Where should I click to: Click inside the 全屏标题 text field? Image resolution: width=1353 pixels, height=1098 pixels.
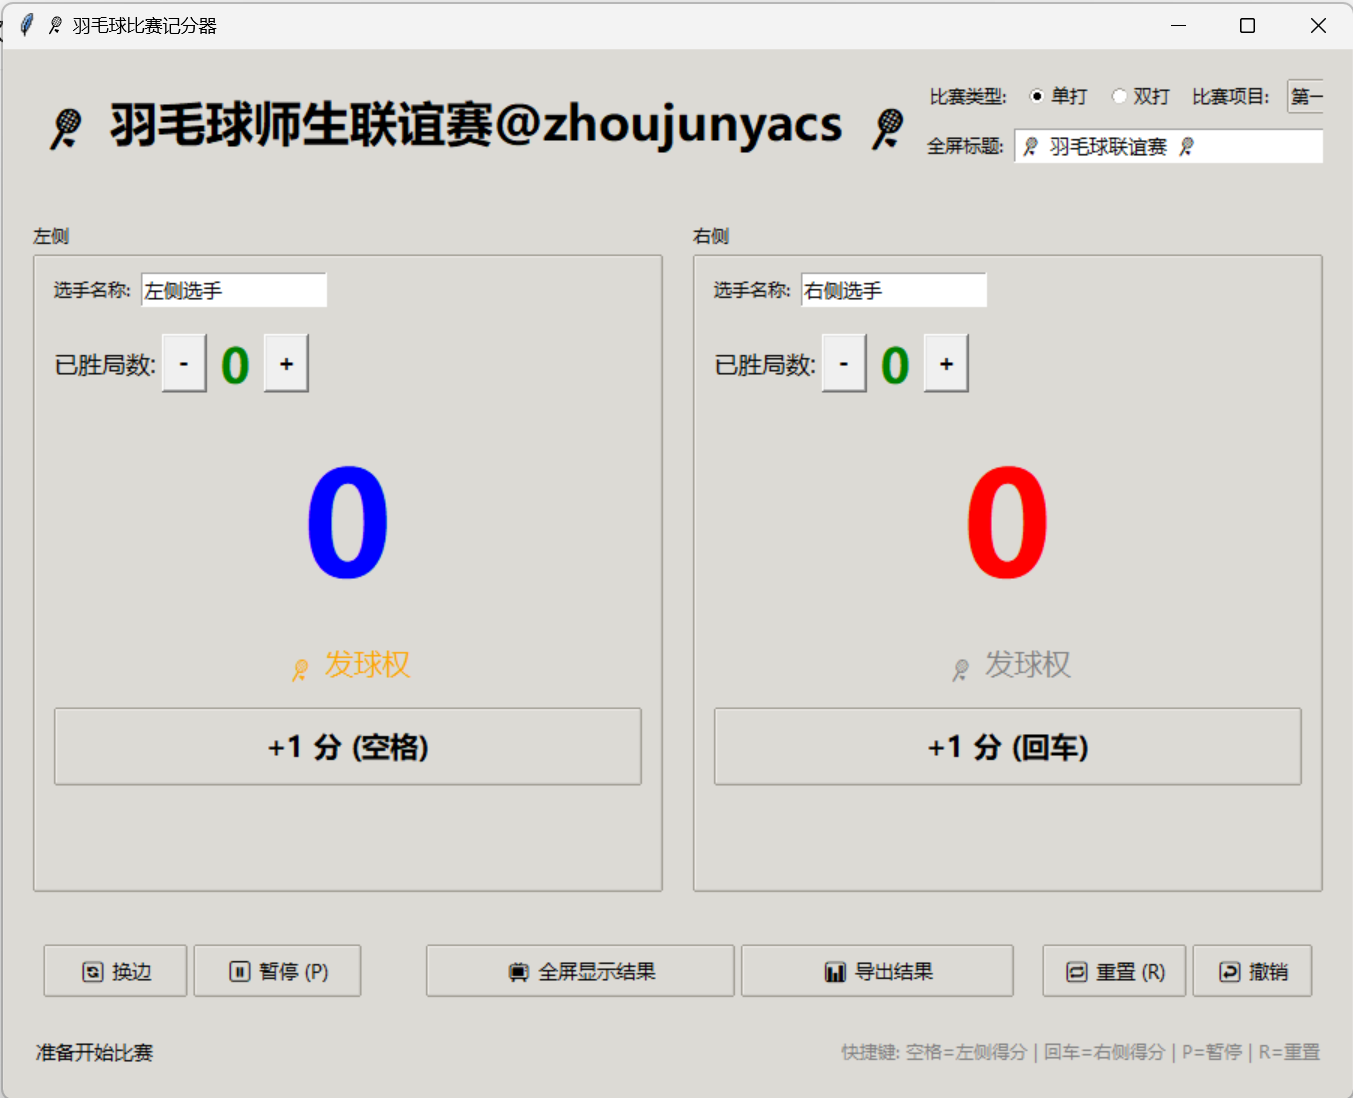pyautogui.click(x=1168, y=146)
